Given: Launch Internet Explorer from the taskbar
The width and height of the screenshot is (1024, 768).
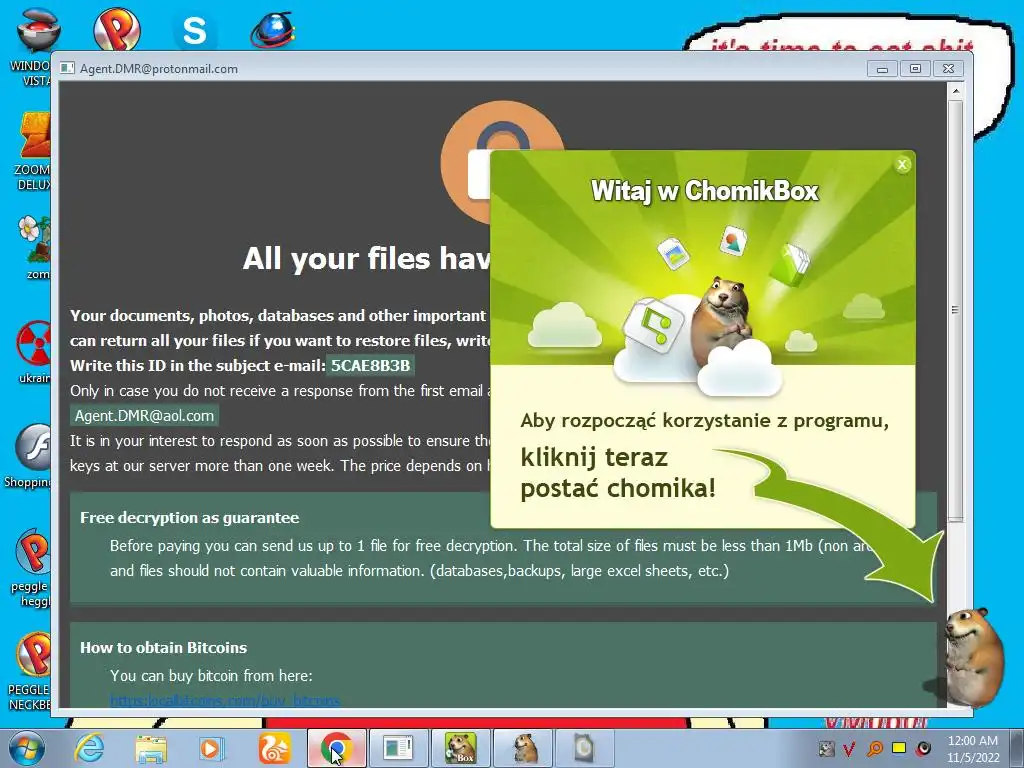Looking at the screenshot, I should click(88, 748).
